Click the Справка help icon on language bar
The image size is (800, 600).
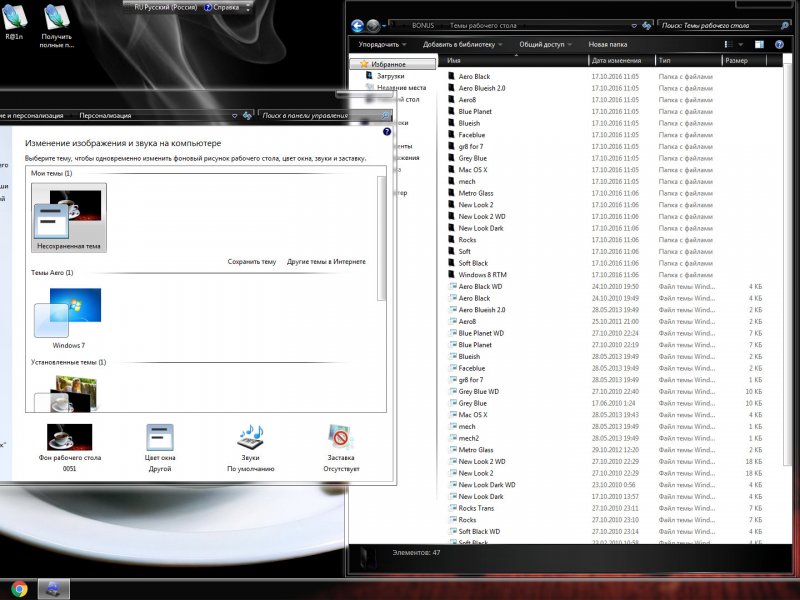(x=208, y=8)
